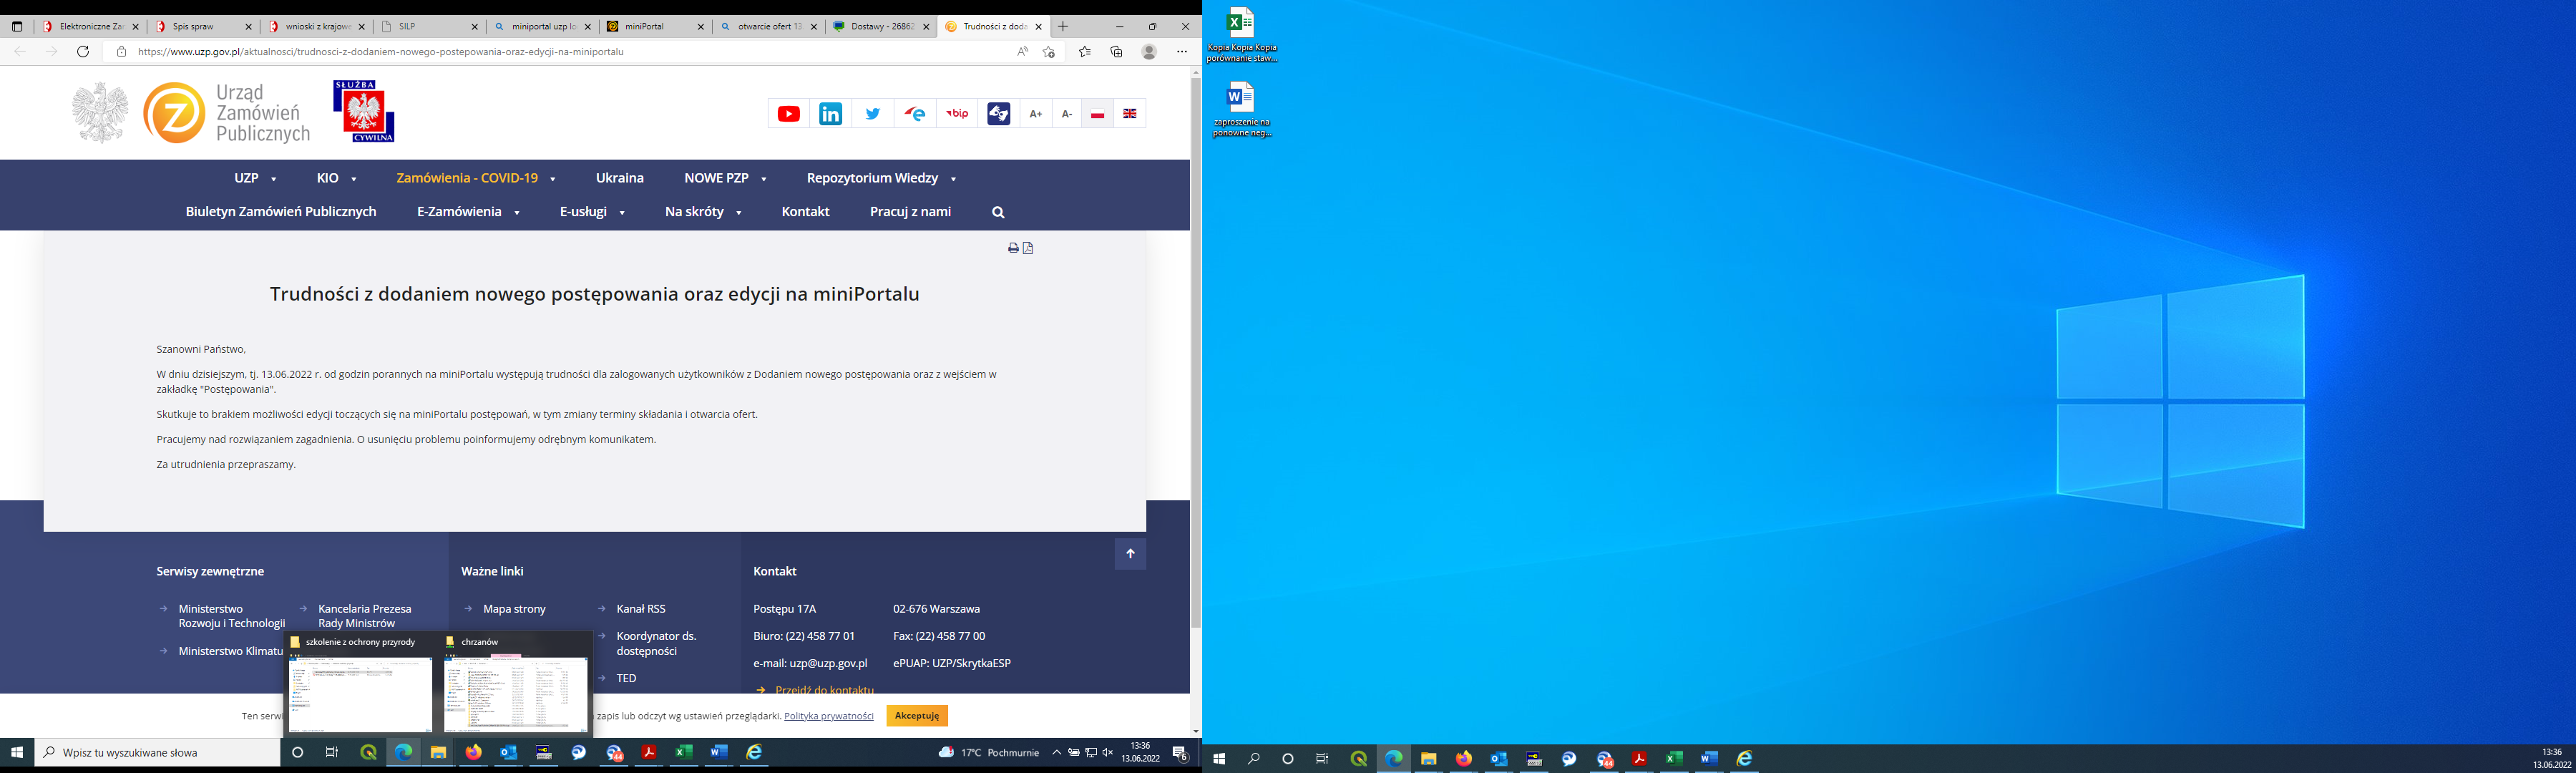Print the article with printer icon
Image resolution: width=2576 pixels, height=773 pixels.
tap(1013, 248)
